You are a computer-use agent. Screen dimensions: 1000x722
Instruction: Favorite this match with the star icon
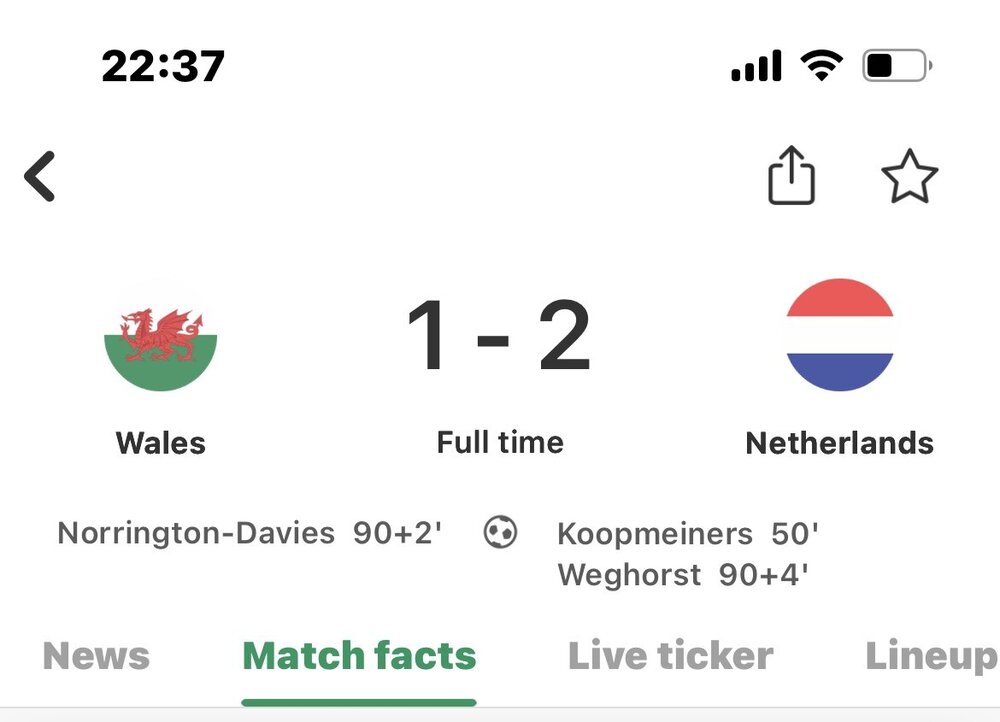click(909, 177)
